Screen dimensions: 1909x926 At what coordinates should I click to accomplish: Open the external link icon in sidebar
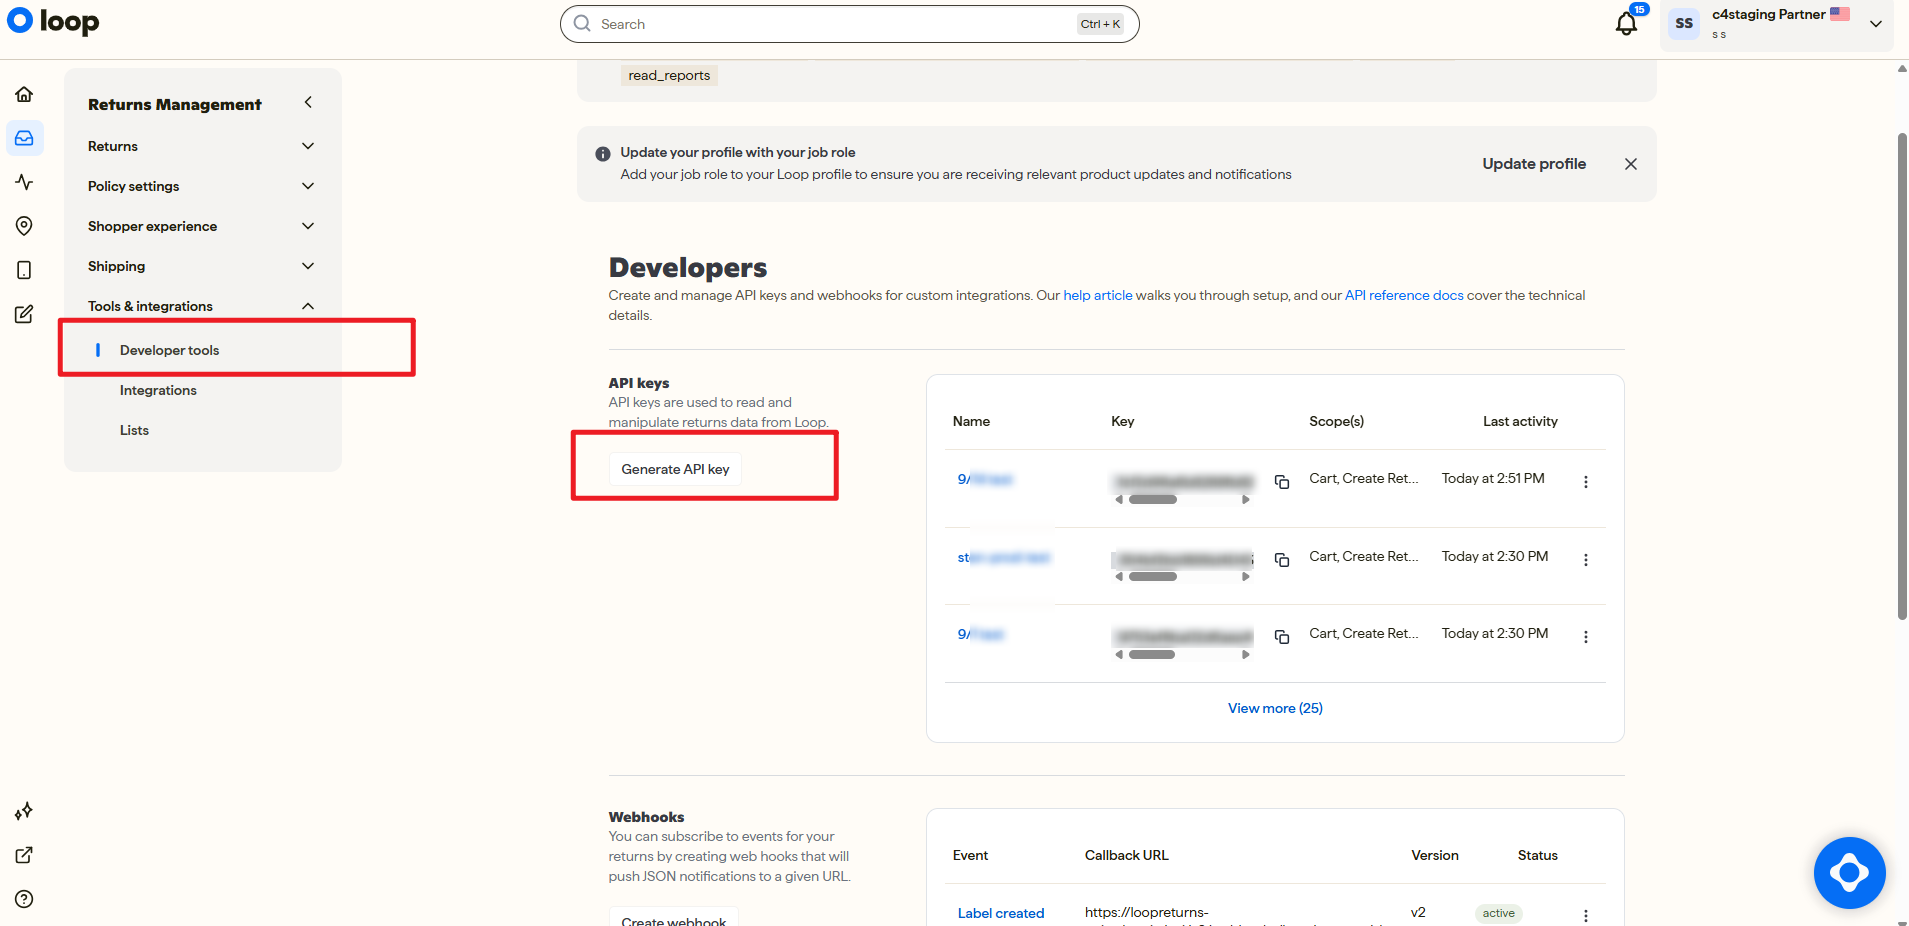(24, 855)
